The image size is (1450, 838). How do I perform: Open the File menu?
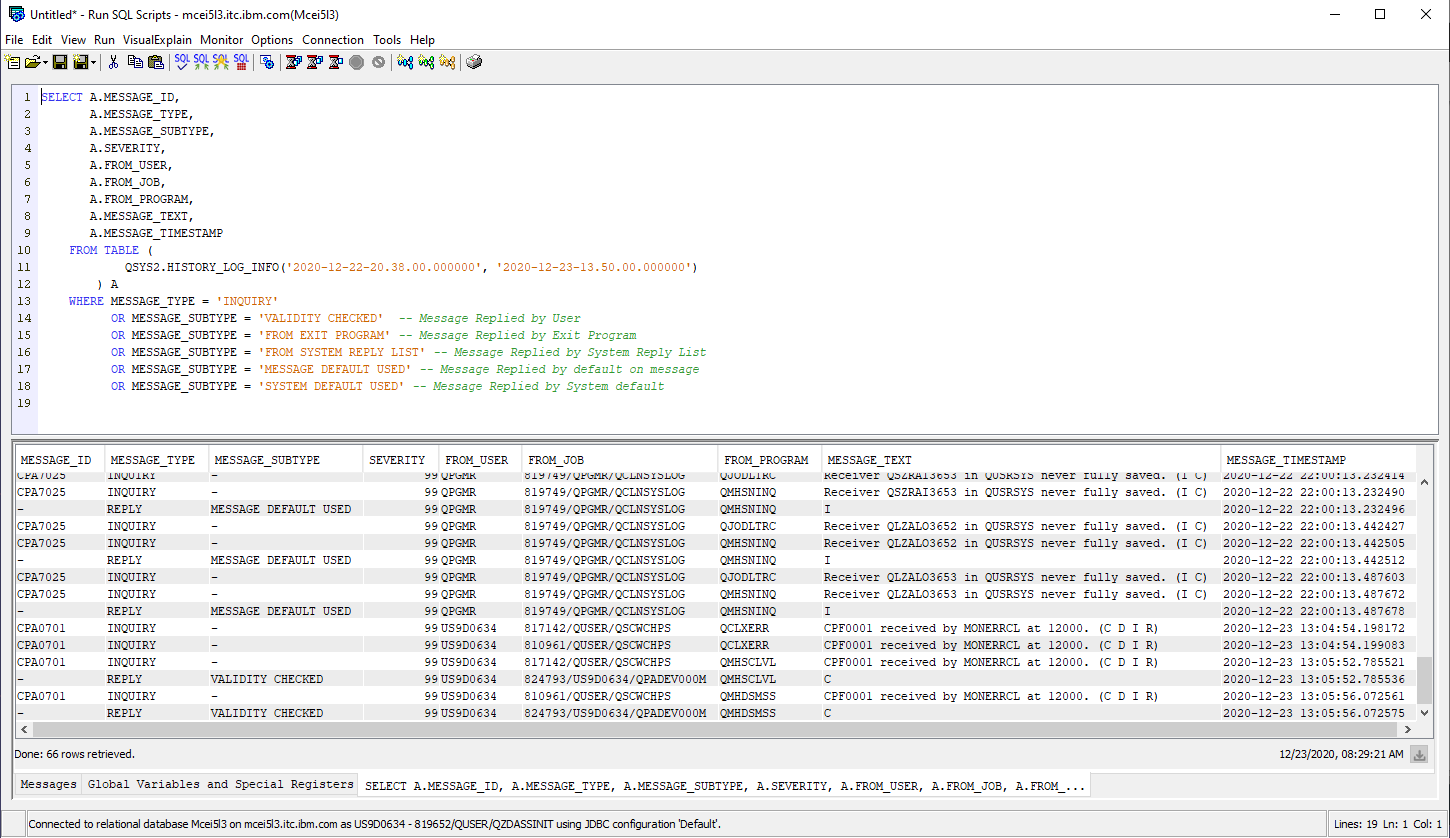(14, 40)
